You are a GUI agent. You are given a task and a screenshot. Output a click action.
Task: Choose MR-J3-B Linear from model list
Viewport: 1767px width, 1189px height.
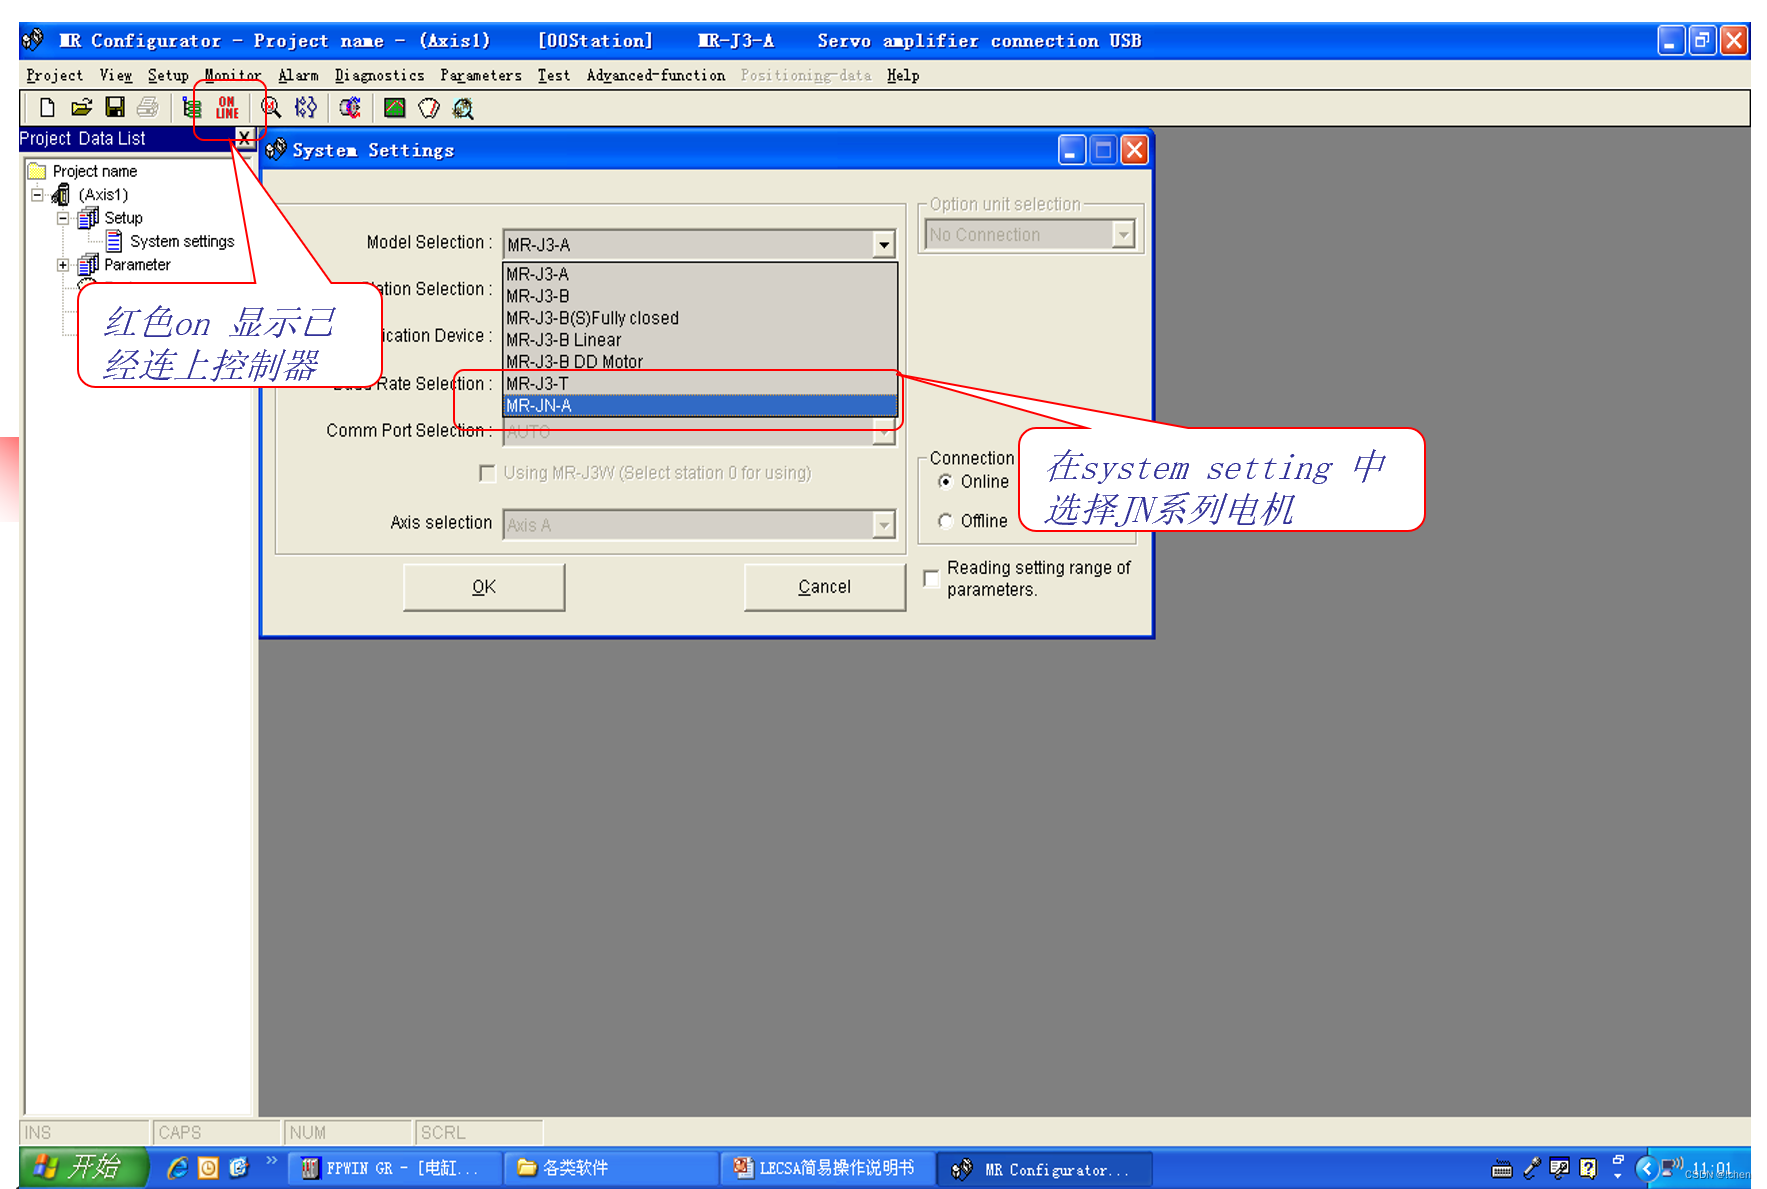pyautogui.click(x=699, y=340)
